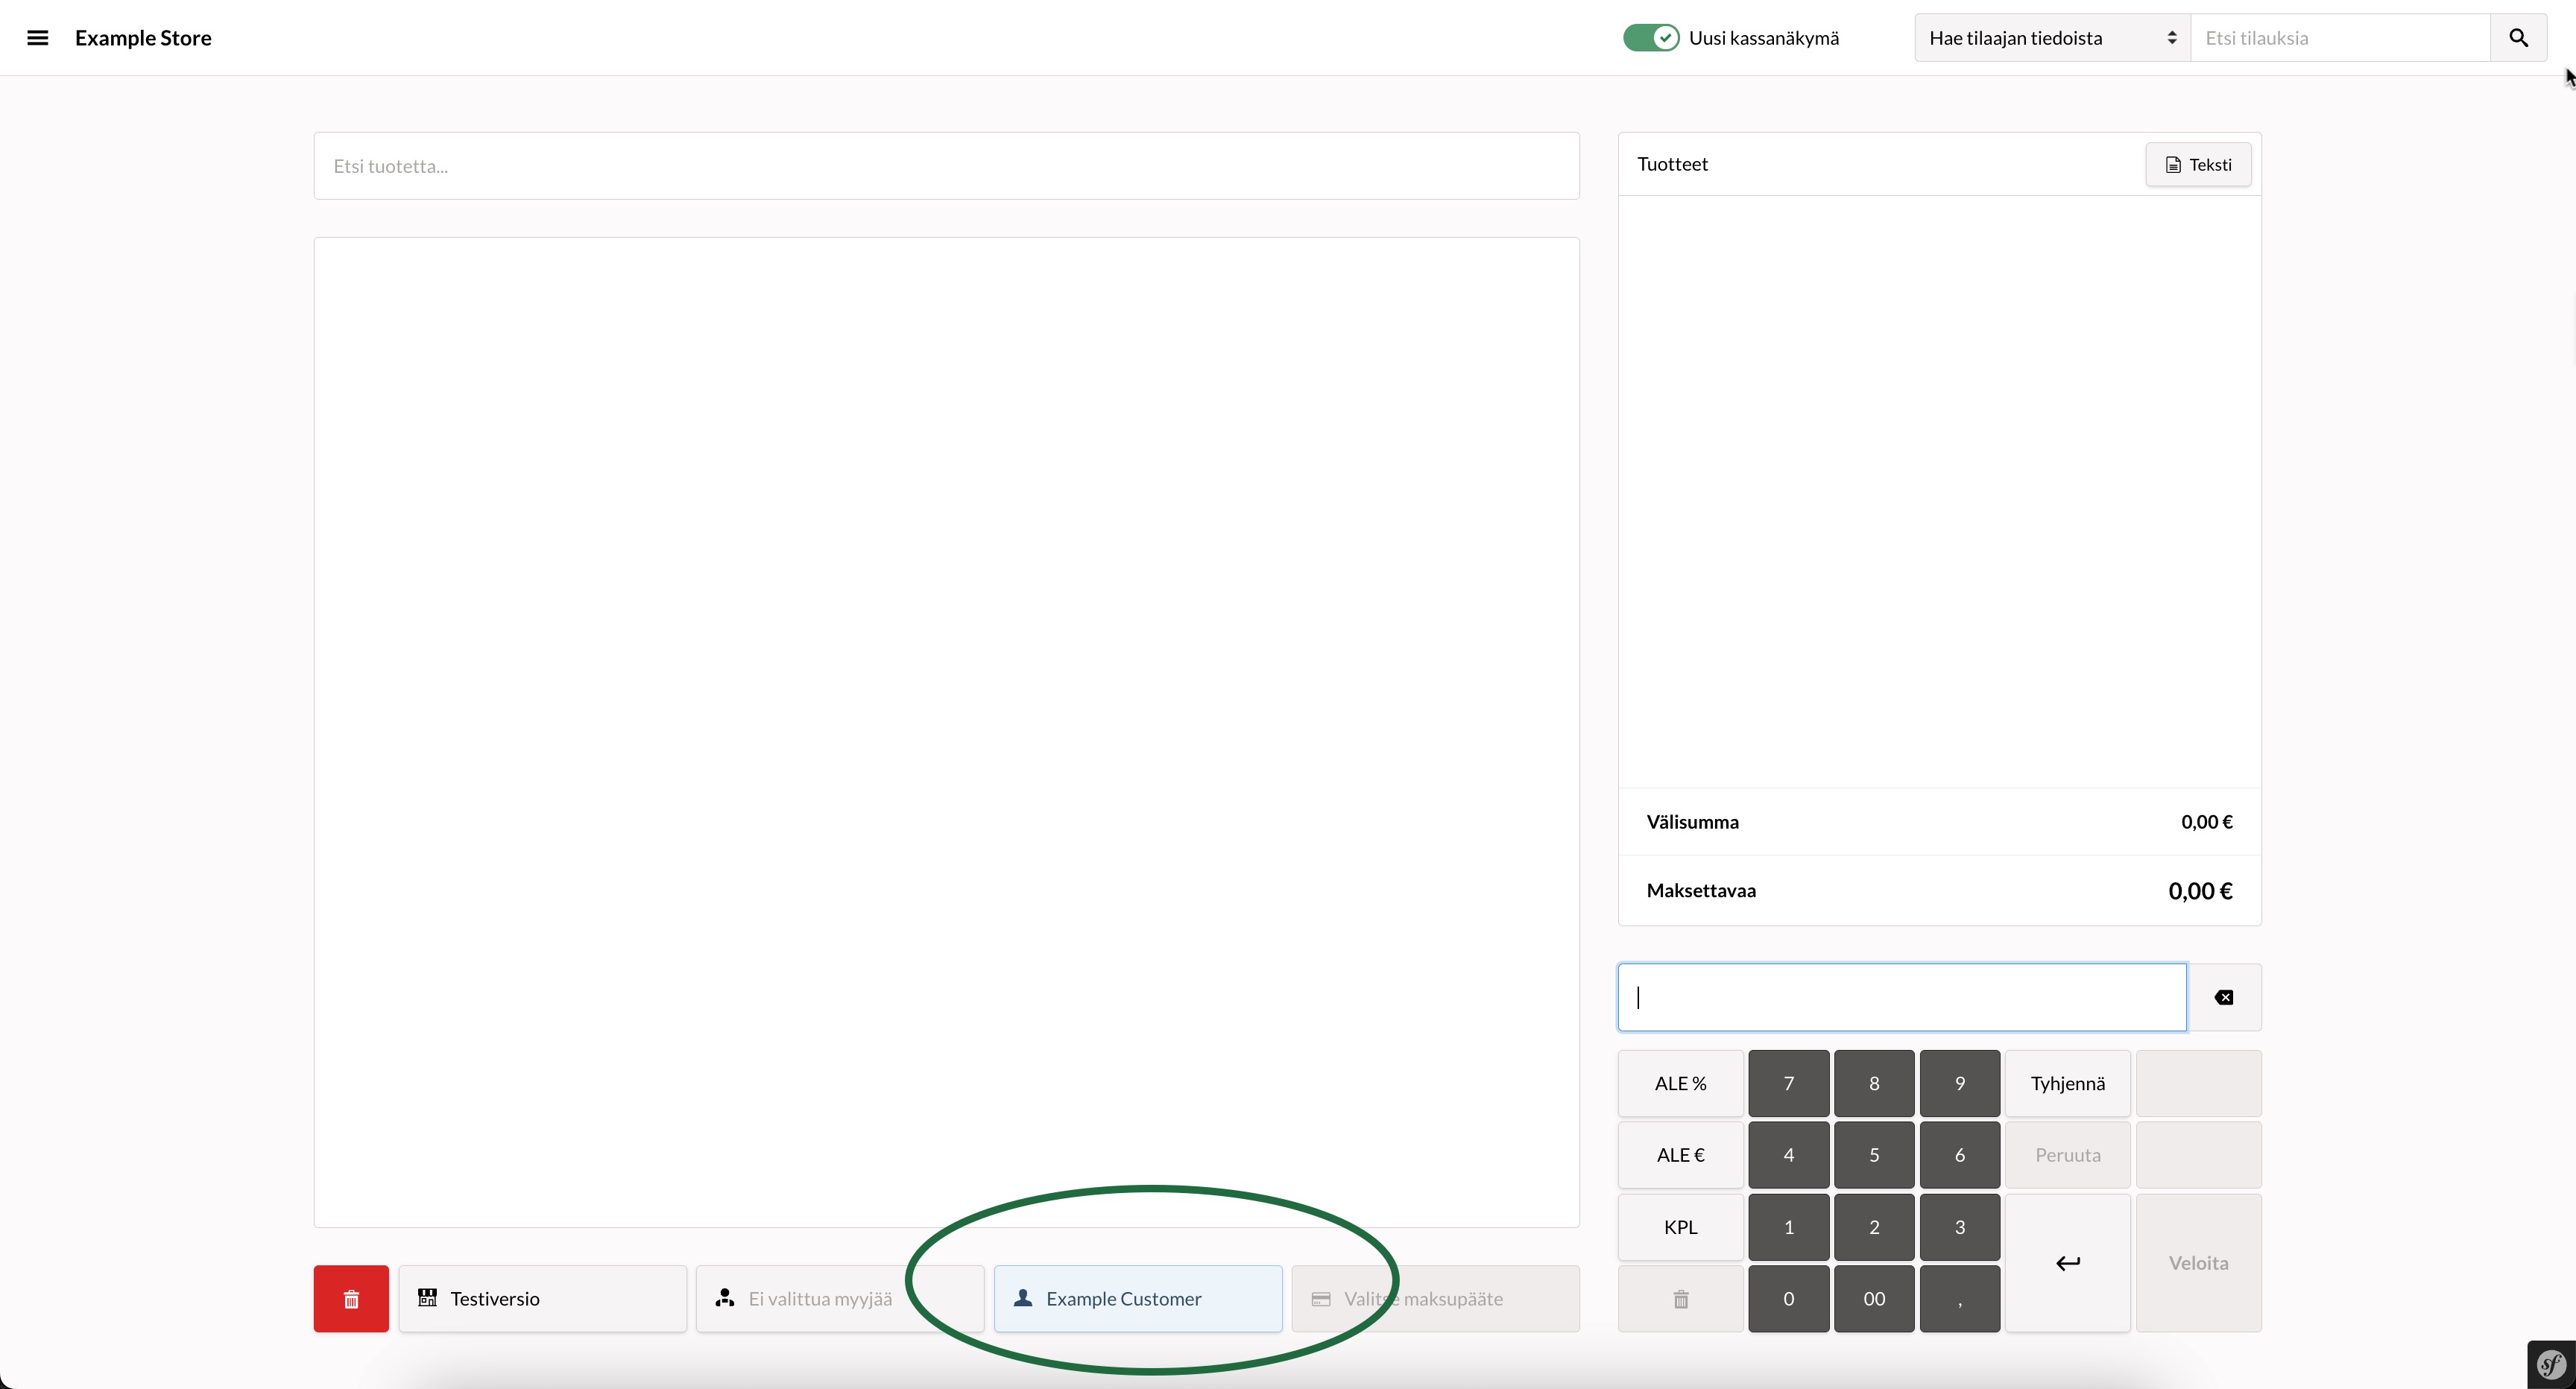Focus the Etsi tuotetta product search field
The height and width of the screenshot is (1389, 2576).
tap(946, 166)
